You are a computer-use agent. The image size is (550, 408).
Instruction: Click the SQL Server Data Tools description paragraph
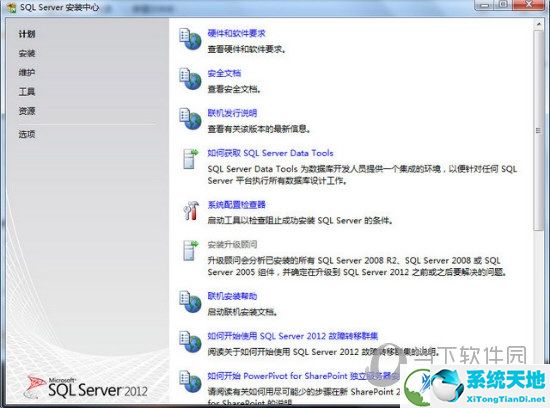pyautogui.click(x=362, y=175)
